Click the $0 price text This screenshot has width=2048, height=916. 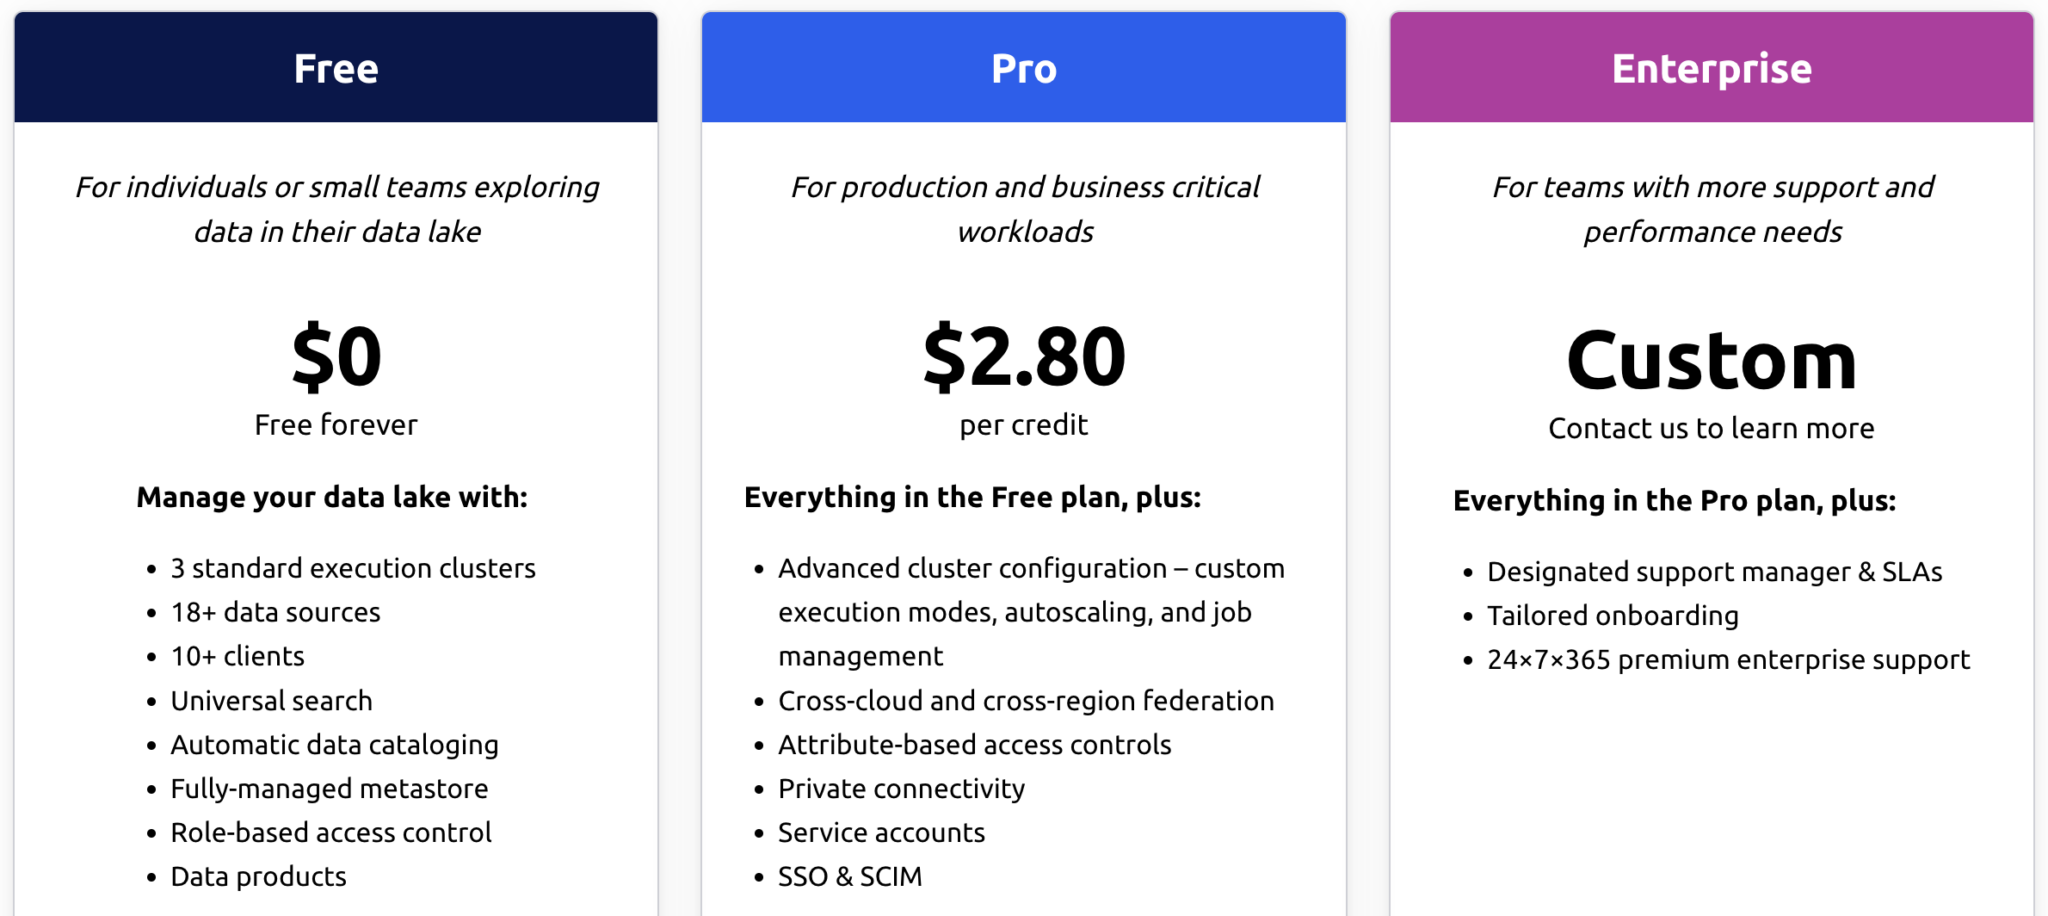point(336,356)
